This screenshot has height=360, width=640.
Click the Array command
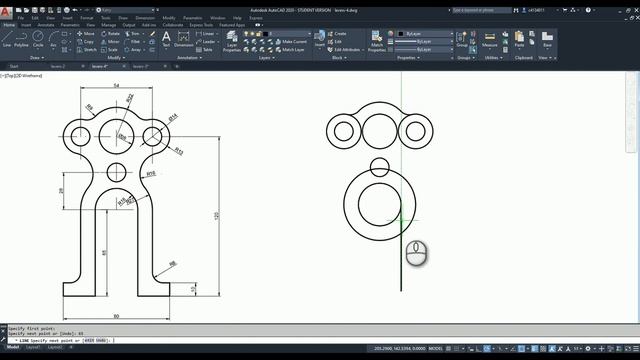133,50
